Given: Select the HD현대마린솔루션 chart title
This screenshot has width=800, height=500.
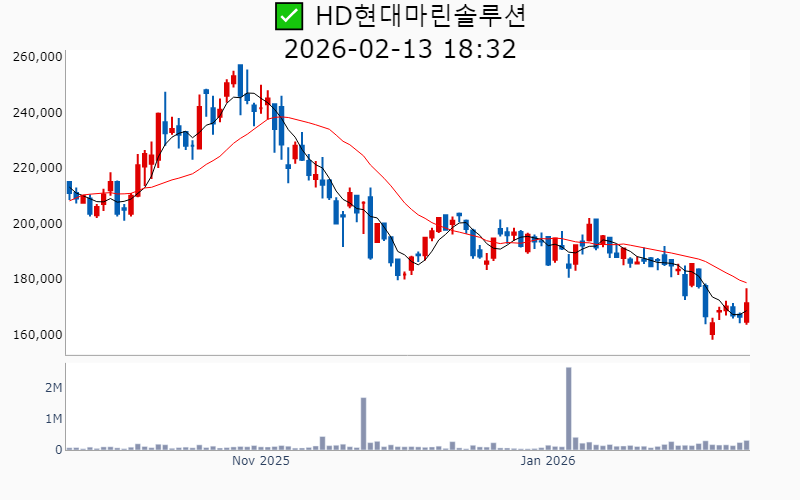Looking at the screenshot, I should click(420, 17).
